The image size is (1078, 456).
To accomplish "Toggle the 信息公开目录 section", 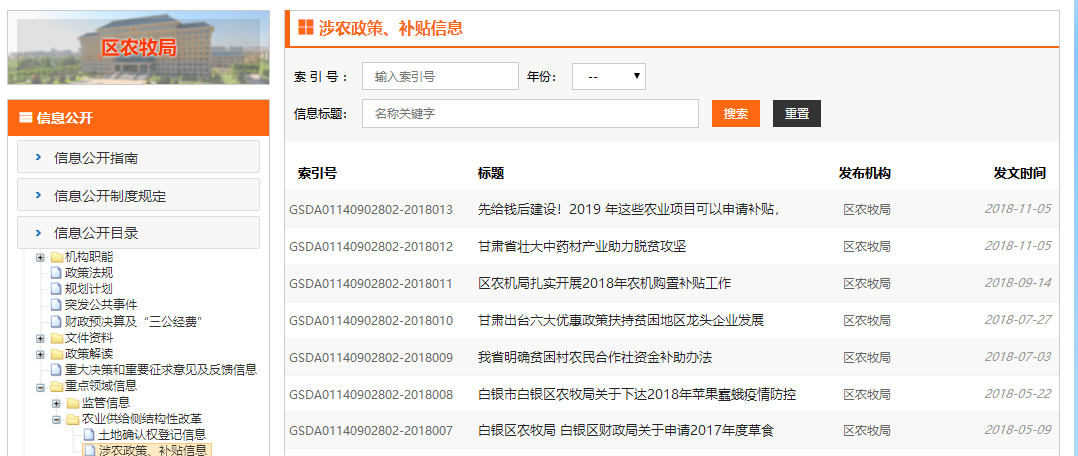I will tap(138, 233).
